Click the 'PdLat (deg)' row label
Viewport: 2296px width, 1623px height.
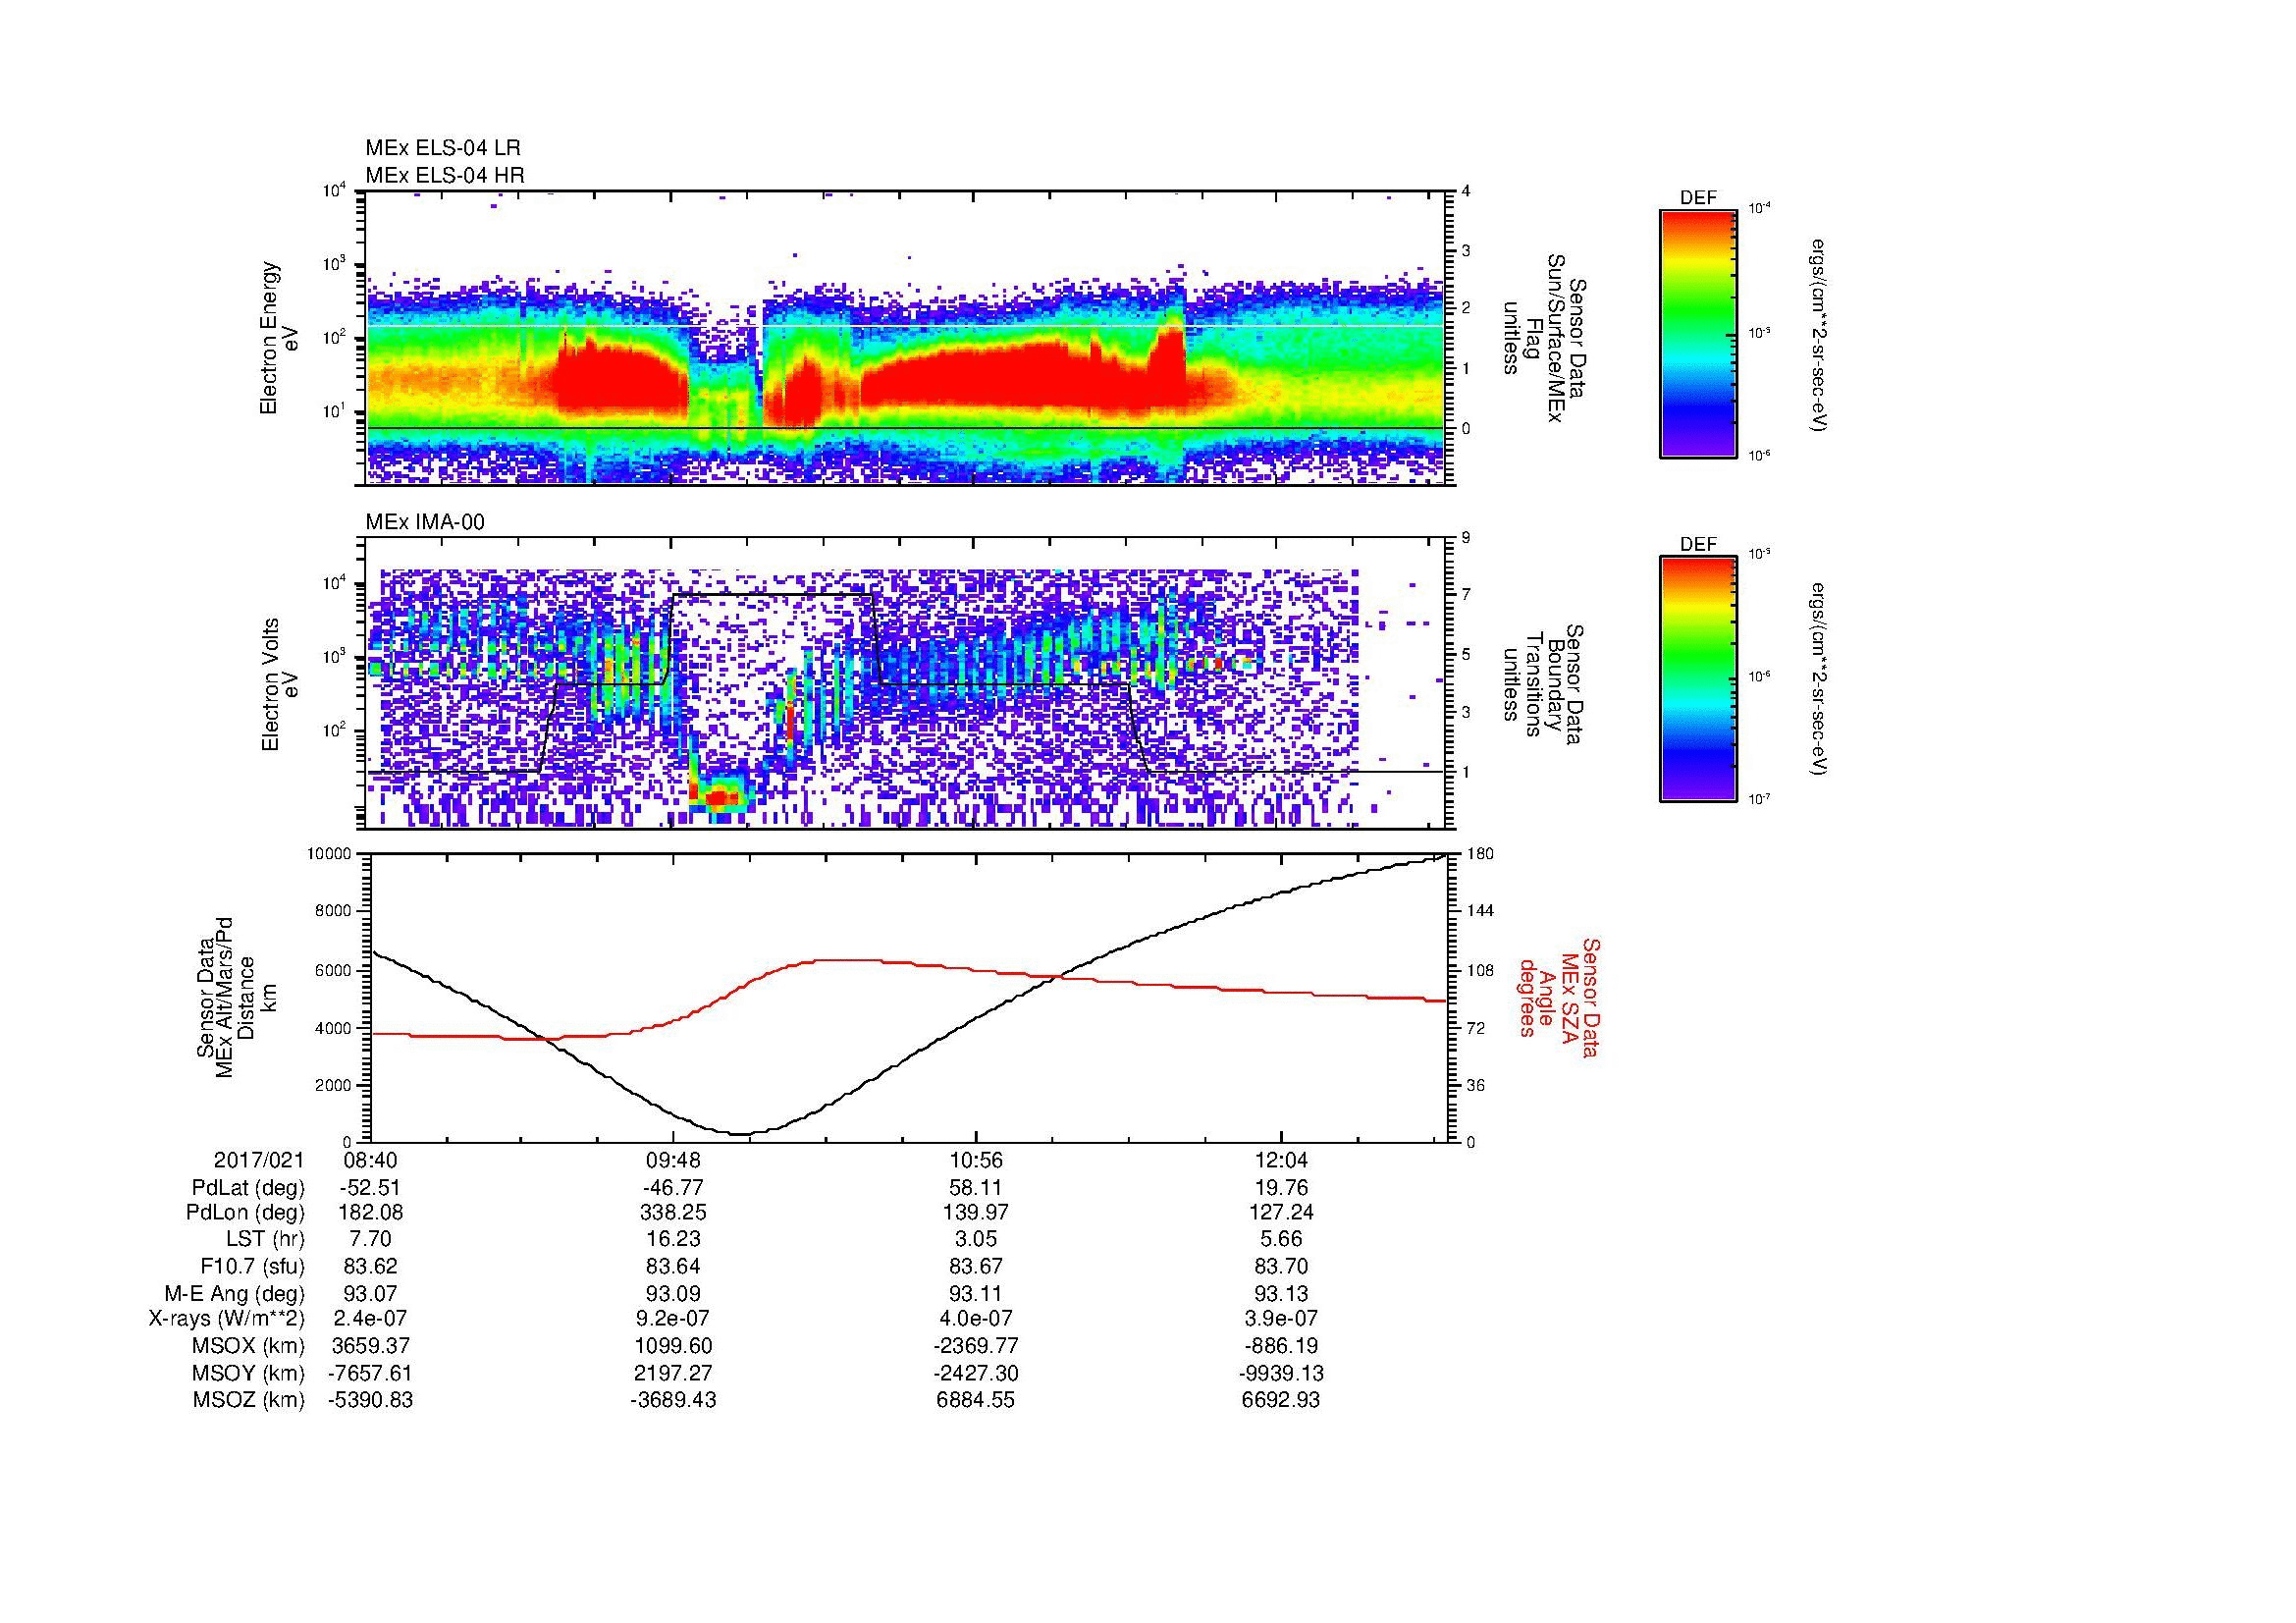(x=248, y=1188)
